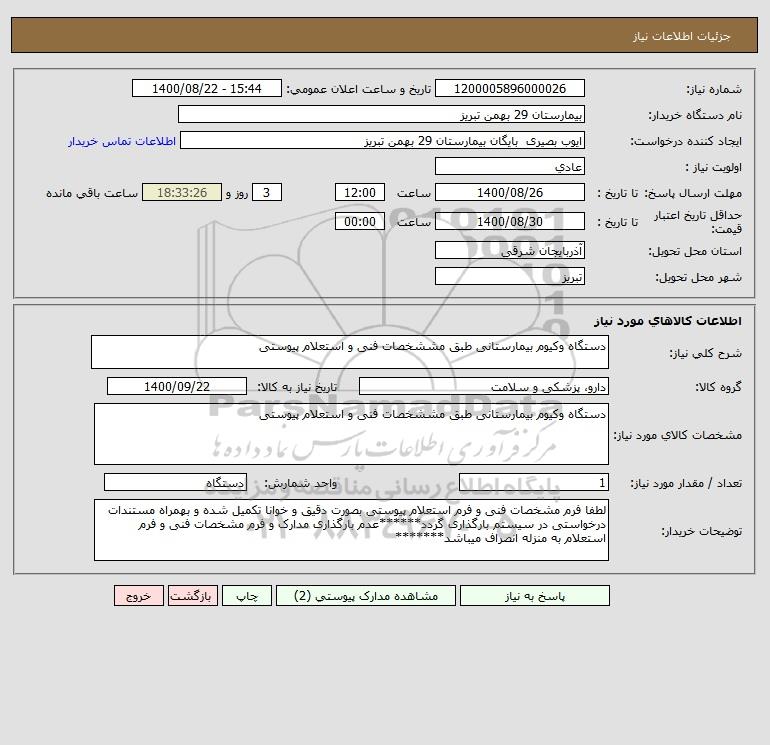This screenshot has width=770, height=745.
Task: Click the remaining time counter 18:33:26
Action: 182,193
